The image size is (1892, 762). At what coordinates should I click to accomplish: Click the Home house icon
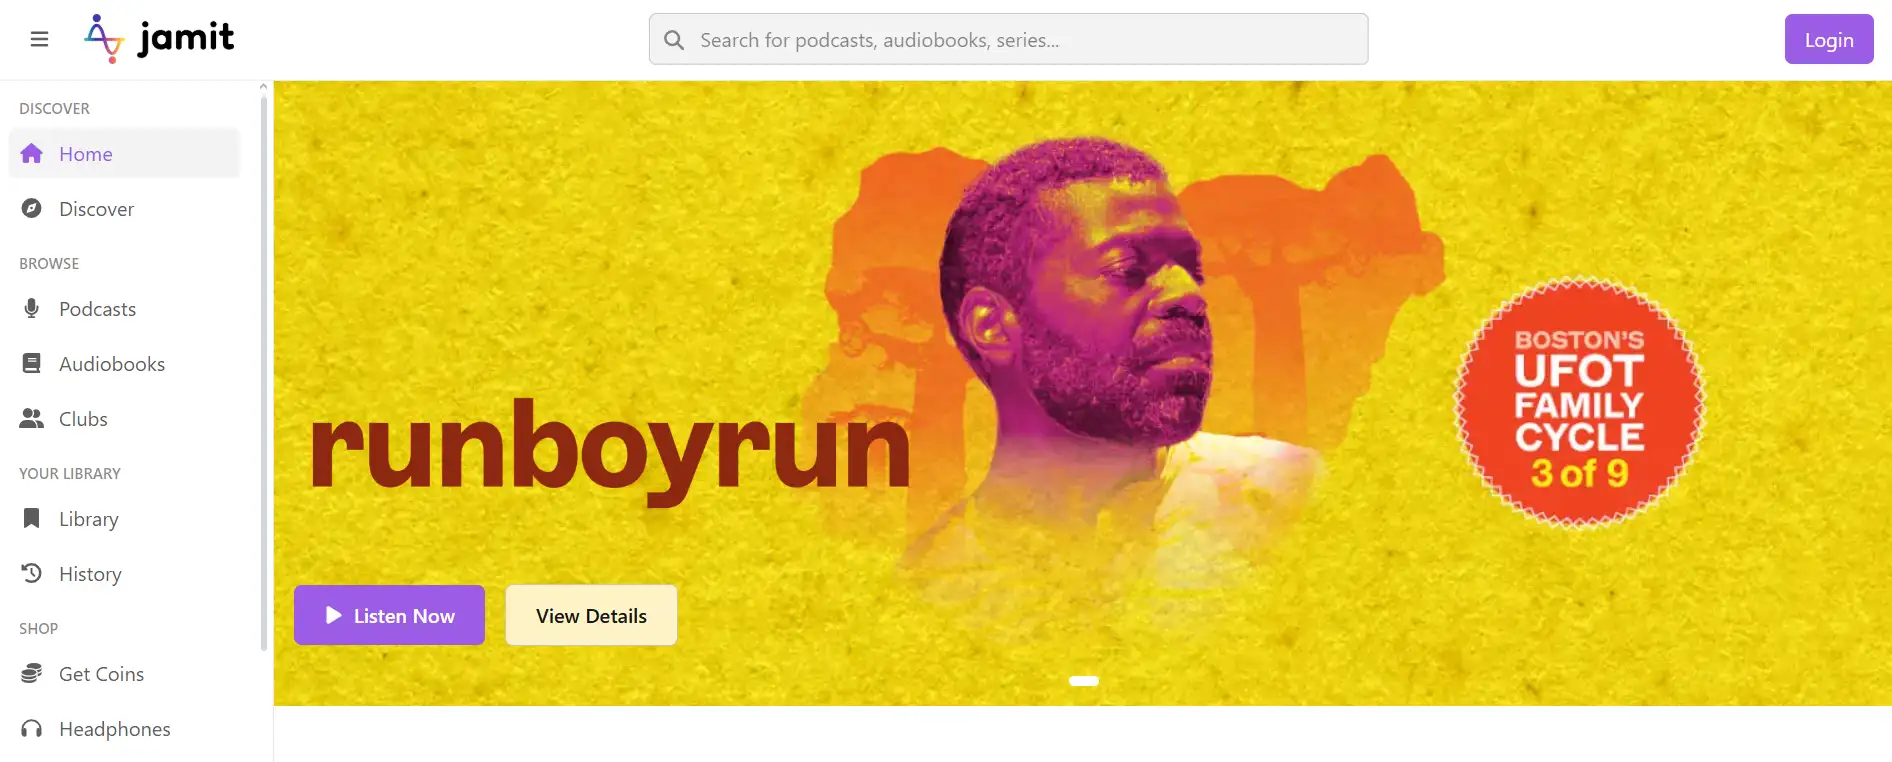pyautogui.click(x=32, y=154)
